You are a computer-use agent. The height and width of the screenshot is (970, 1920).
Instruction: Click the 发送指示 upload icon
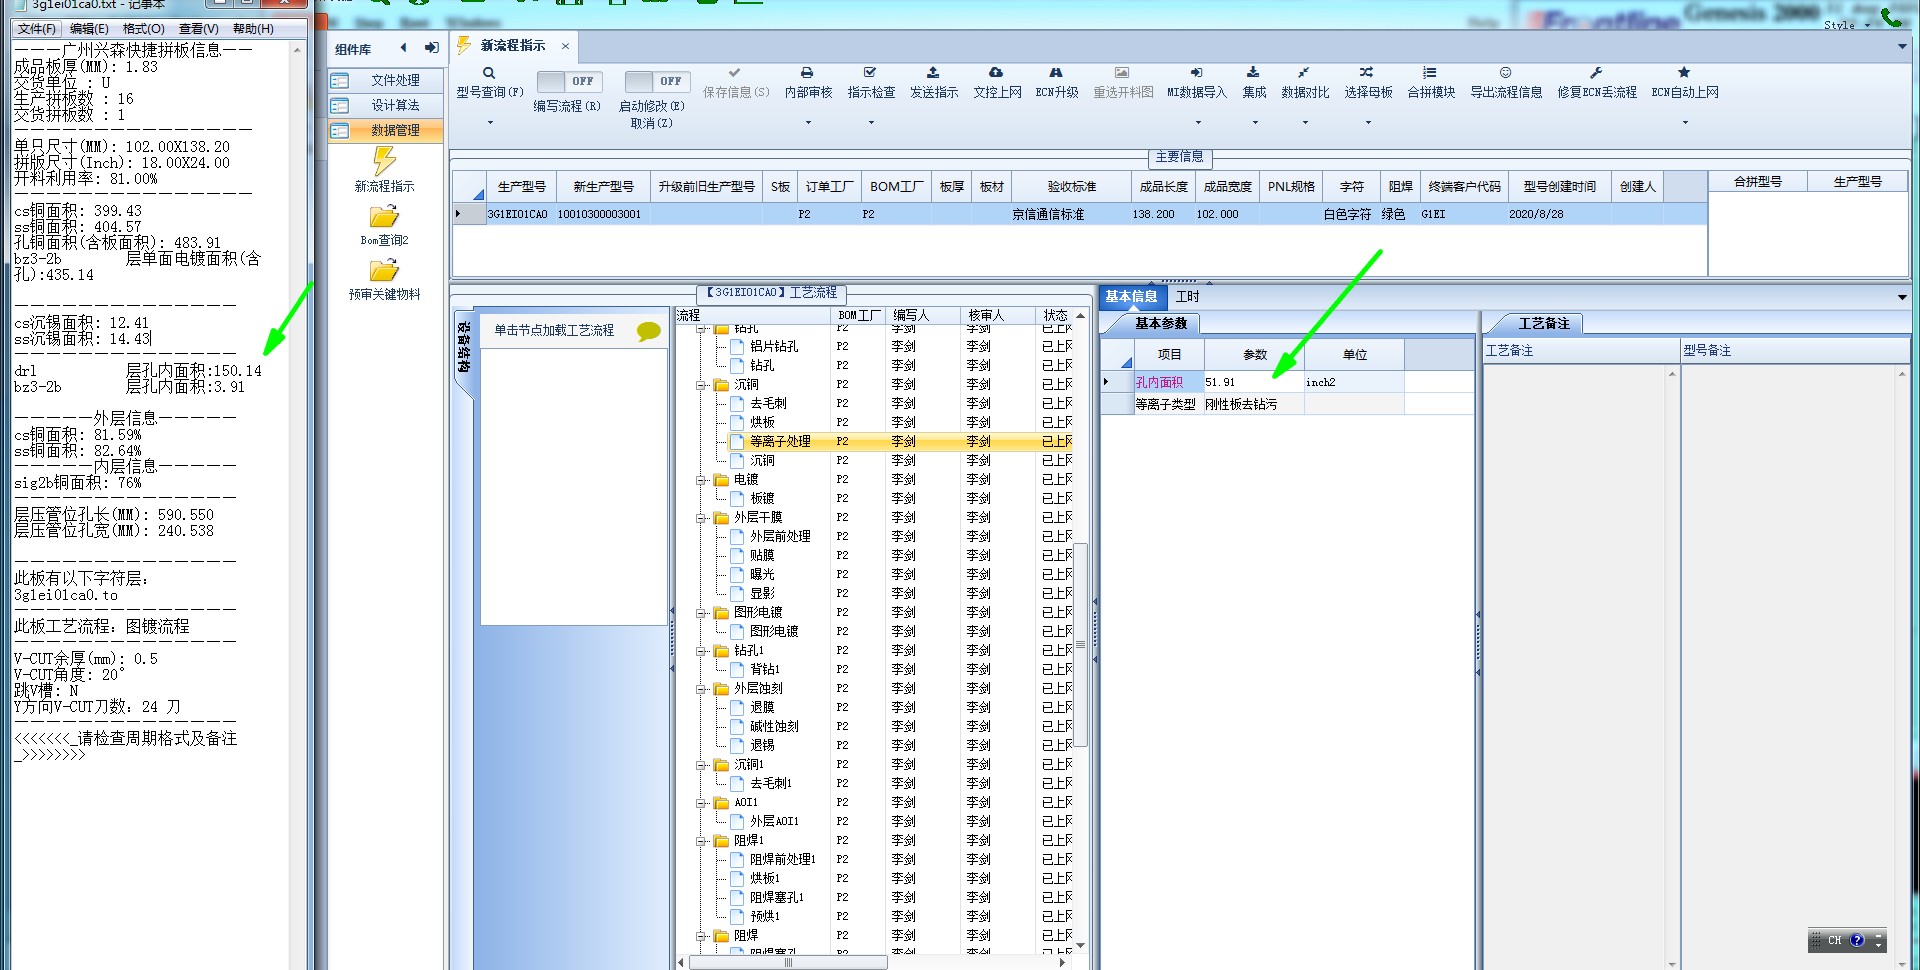[933, 73]
